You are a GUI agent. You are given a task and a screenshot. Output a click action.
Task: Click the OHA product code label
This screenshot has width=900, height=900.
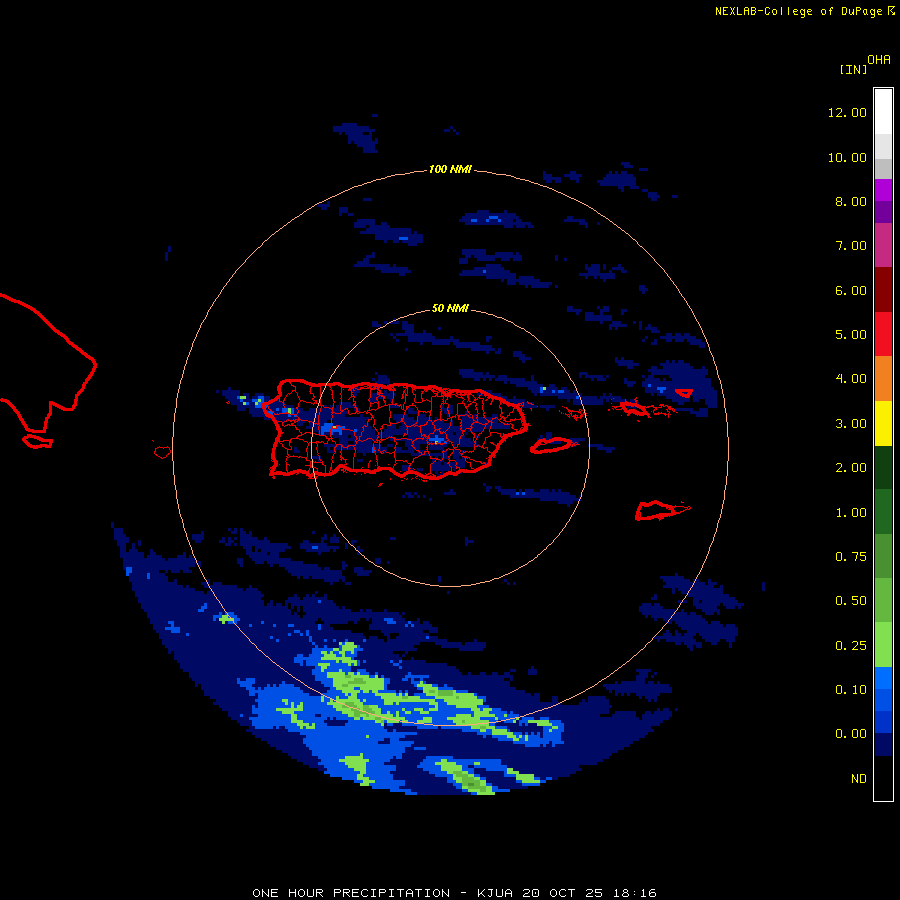tap(879, 60)
